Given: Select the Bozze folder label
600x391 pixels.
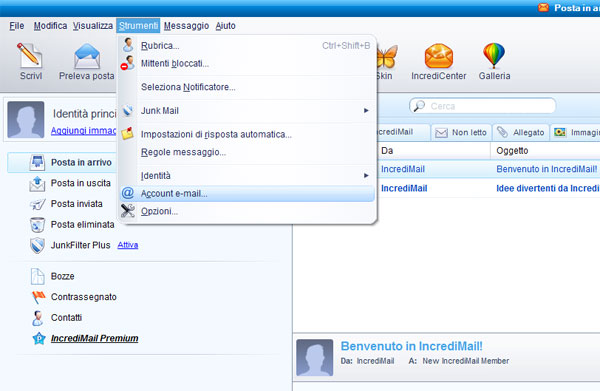Looking at the screenshot, I should (62, 276).
